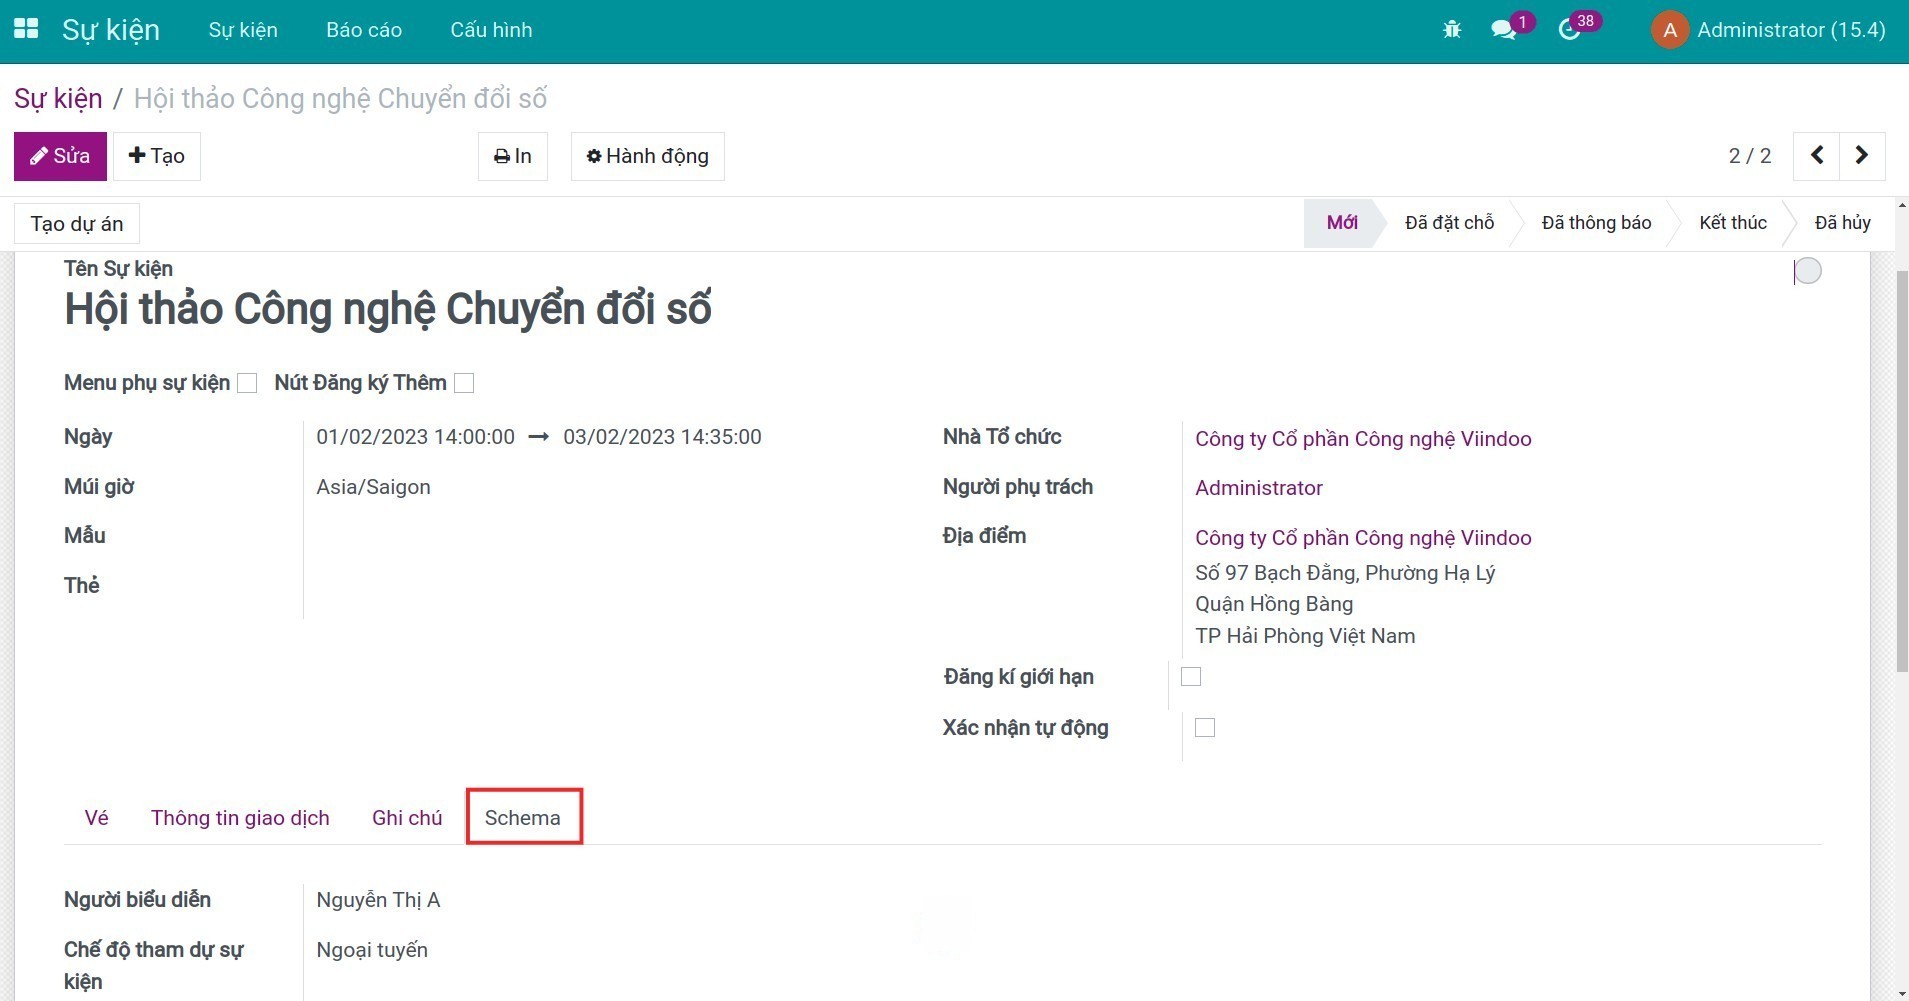Click the kanban state circle indicator
The height and width of the screenshot is (1001, 1909).
(x=1807, y=271)
